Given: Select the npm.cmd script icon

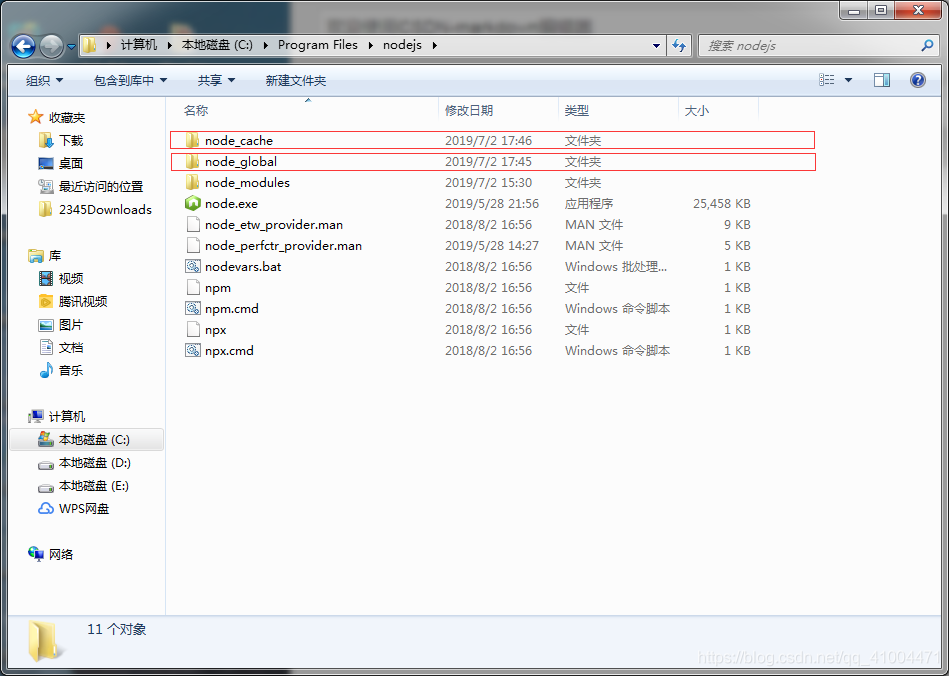Looking at the screenshot, I should click(x=192, y=308).
